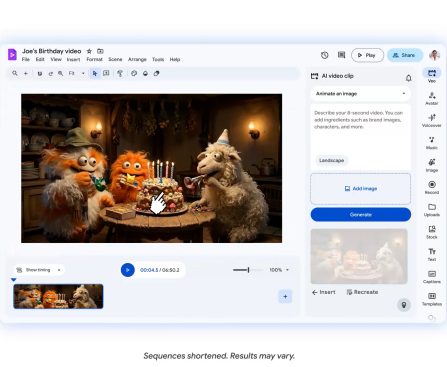Open the Text tool in sidebar
The image size is (447, 367).
coord(432,254)
